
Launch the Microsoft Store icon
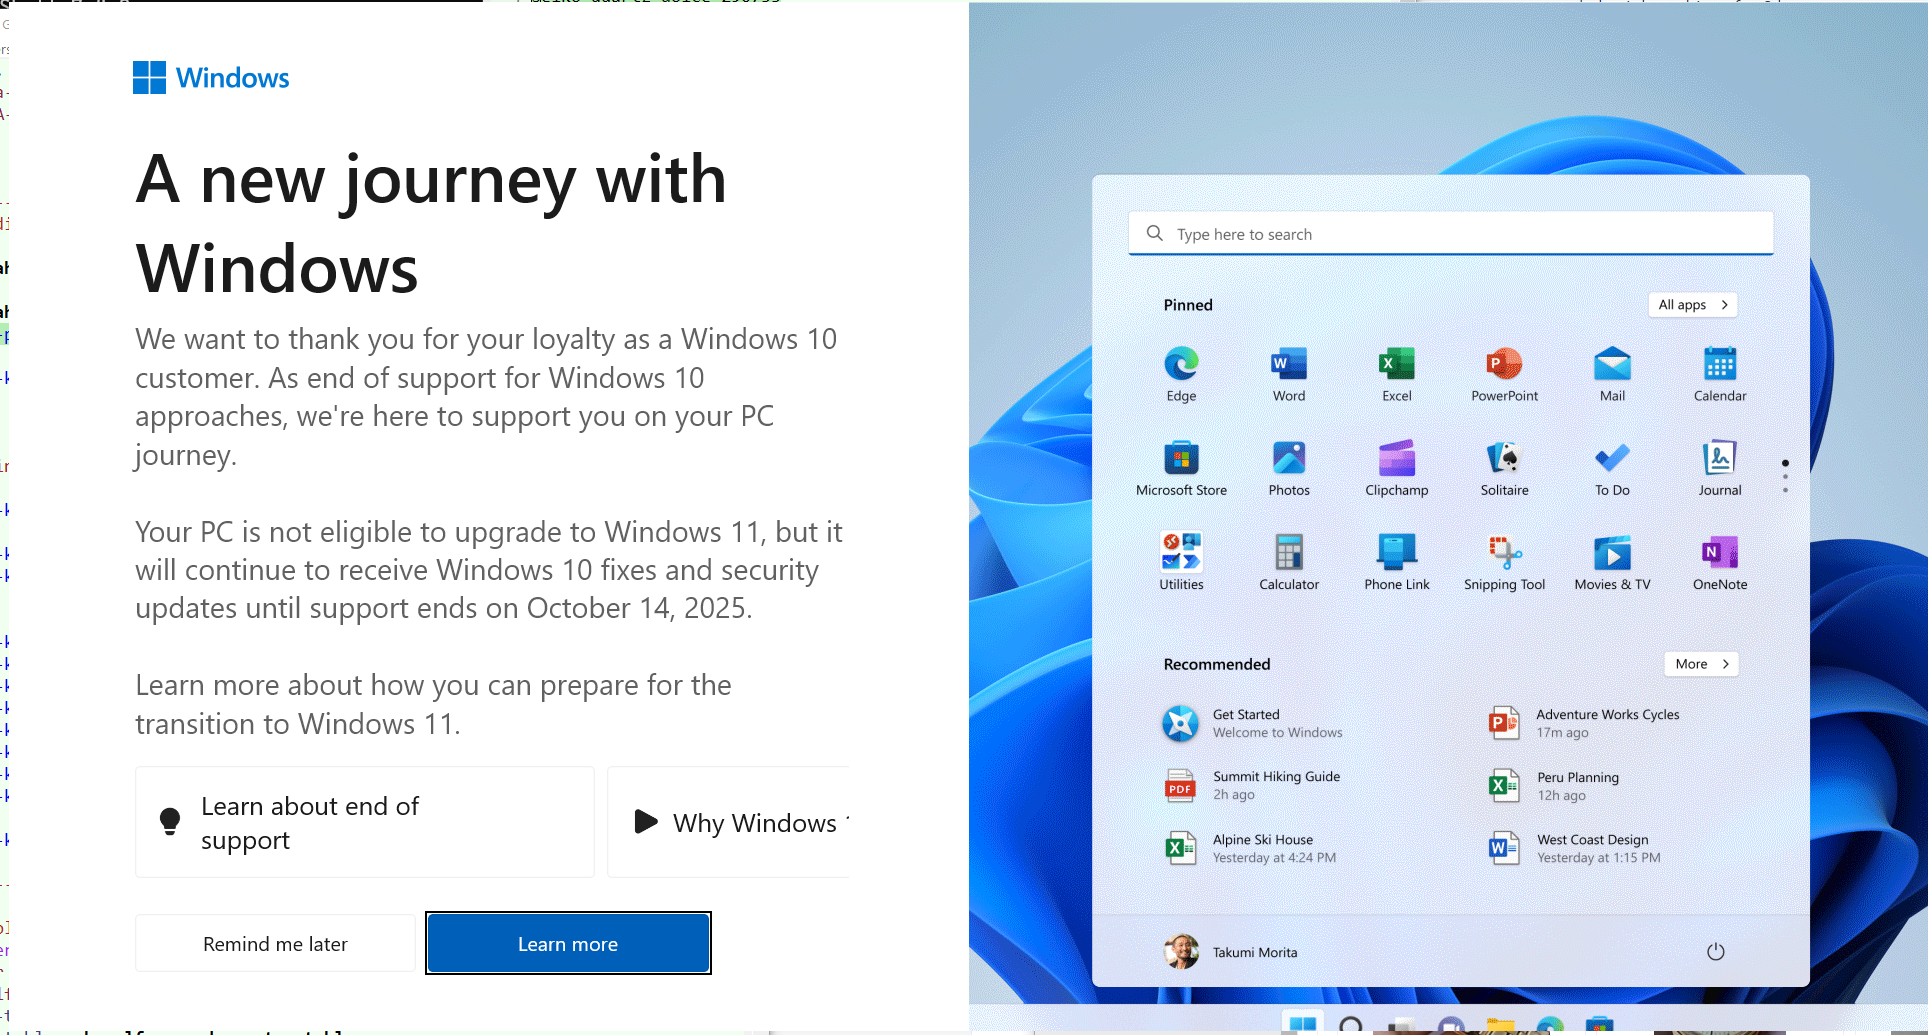(x=1181, y=458)
